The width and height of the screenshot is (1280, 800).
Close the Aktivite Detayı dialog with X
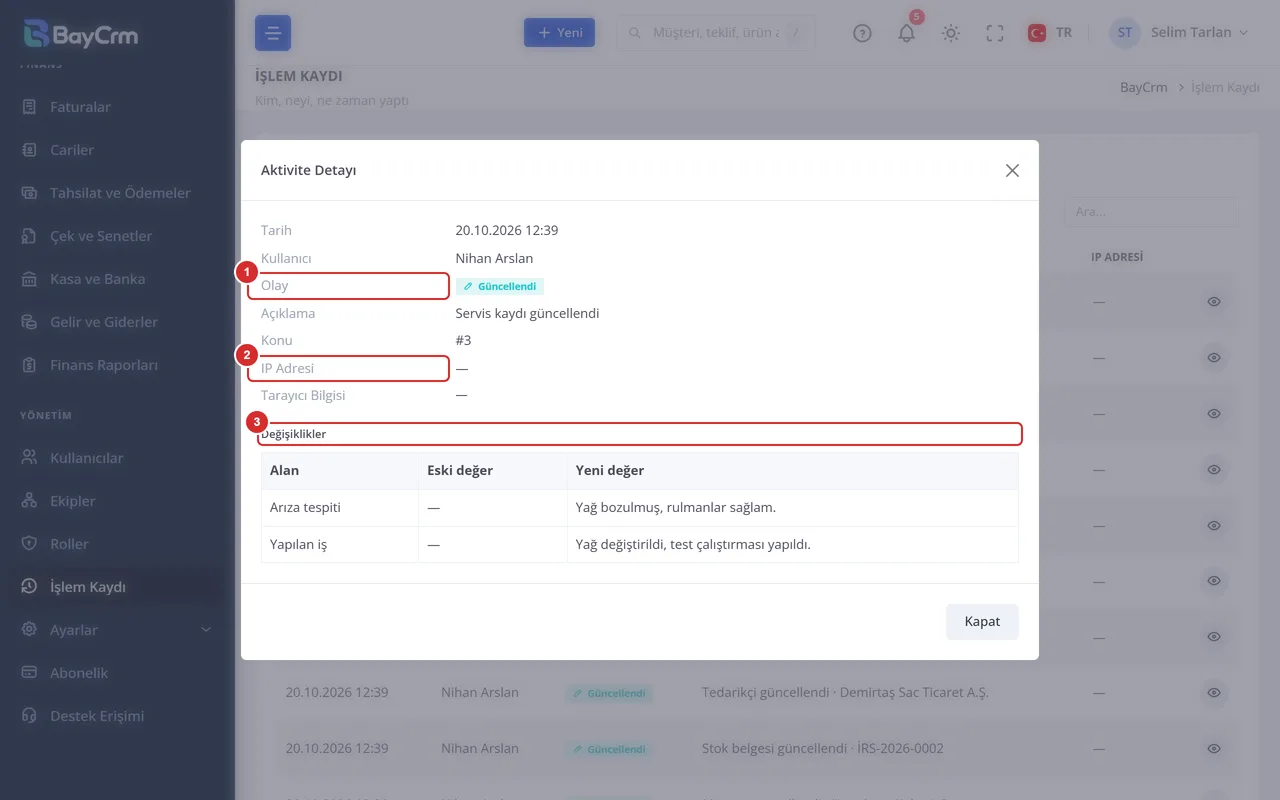coord(1012,171)
